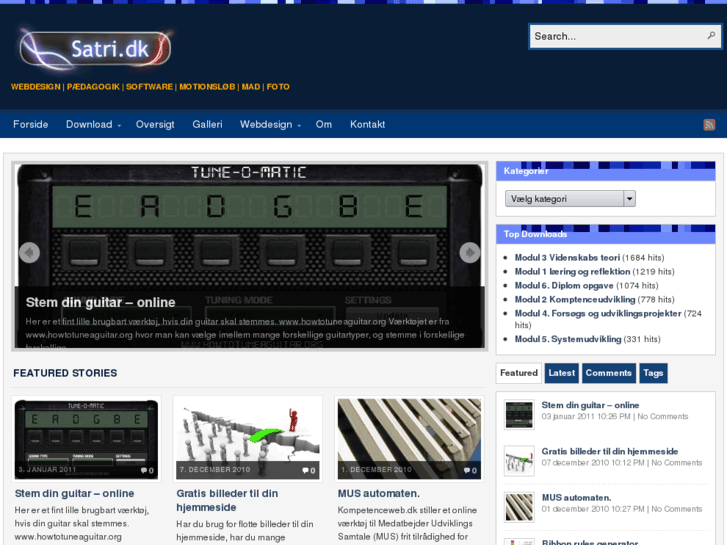Image resolution: width=727 pixels, height=545 pixels.
Task: Click the Satri.dk logo
Action: coord(96,50)
